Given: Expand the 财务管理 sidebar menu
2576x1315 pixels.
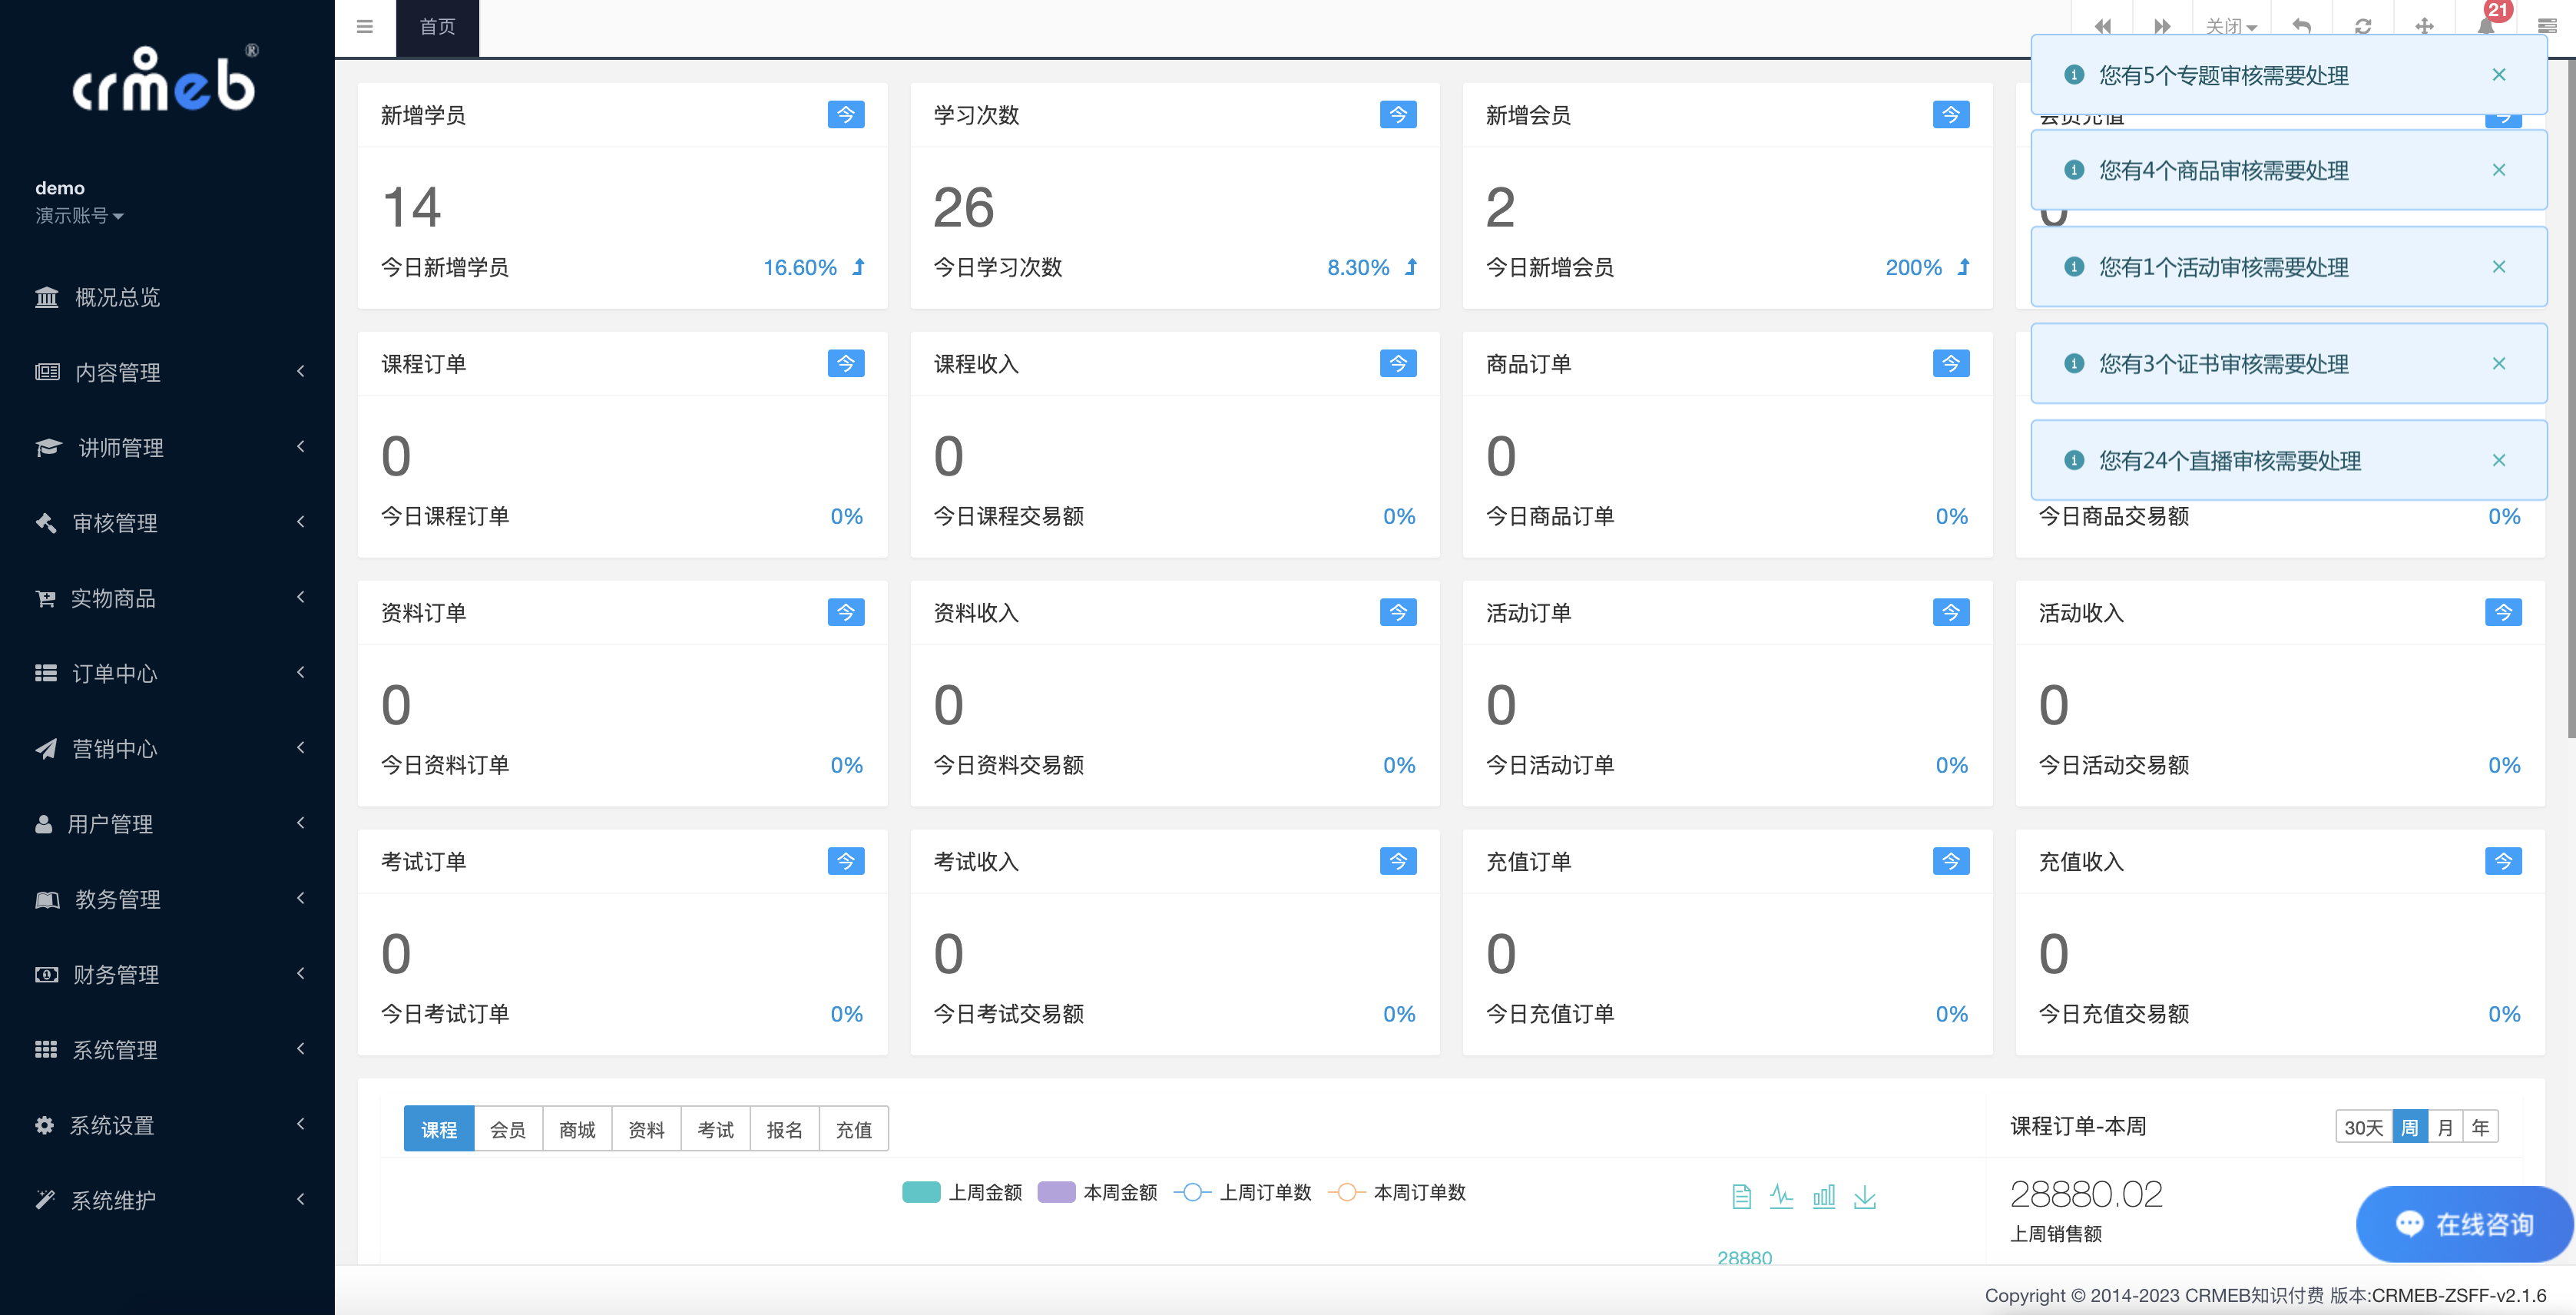Looking at the screenshot, I should coord(167,975).
